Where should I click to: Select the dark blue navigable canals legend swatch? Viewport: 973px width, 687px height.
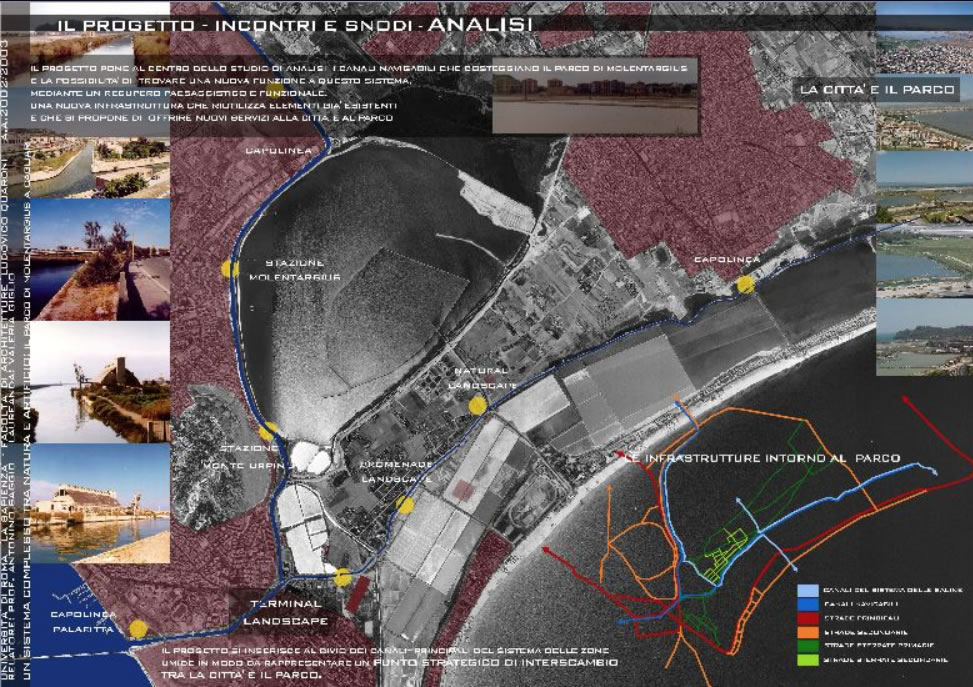pyautogui.click(x=806, y=604)
